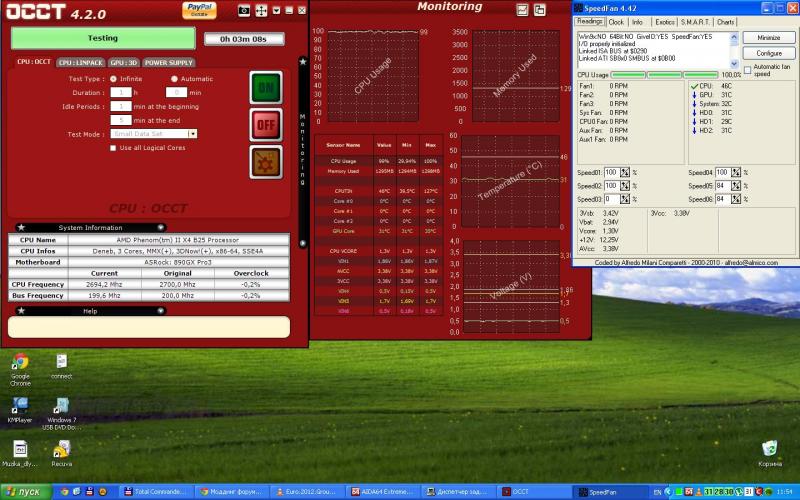Click the Duration hours field
The image size is (800, 500).
121,93
